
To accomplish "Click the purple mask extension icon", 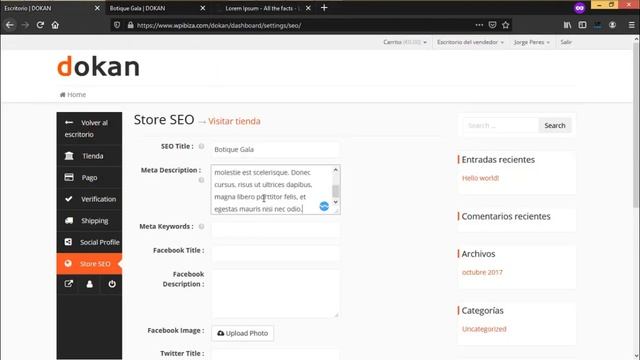I will point(580,8).
